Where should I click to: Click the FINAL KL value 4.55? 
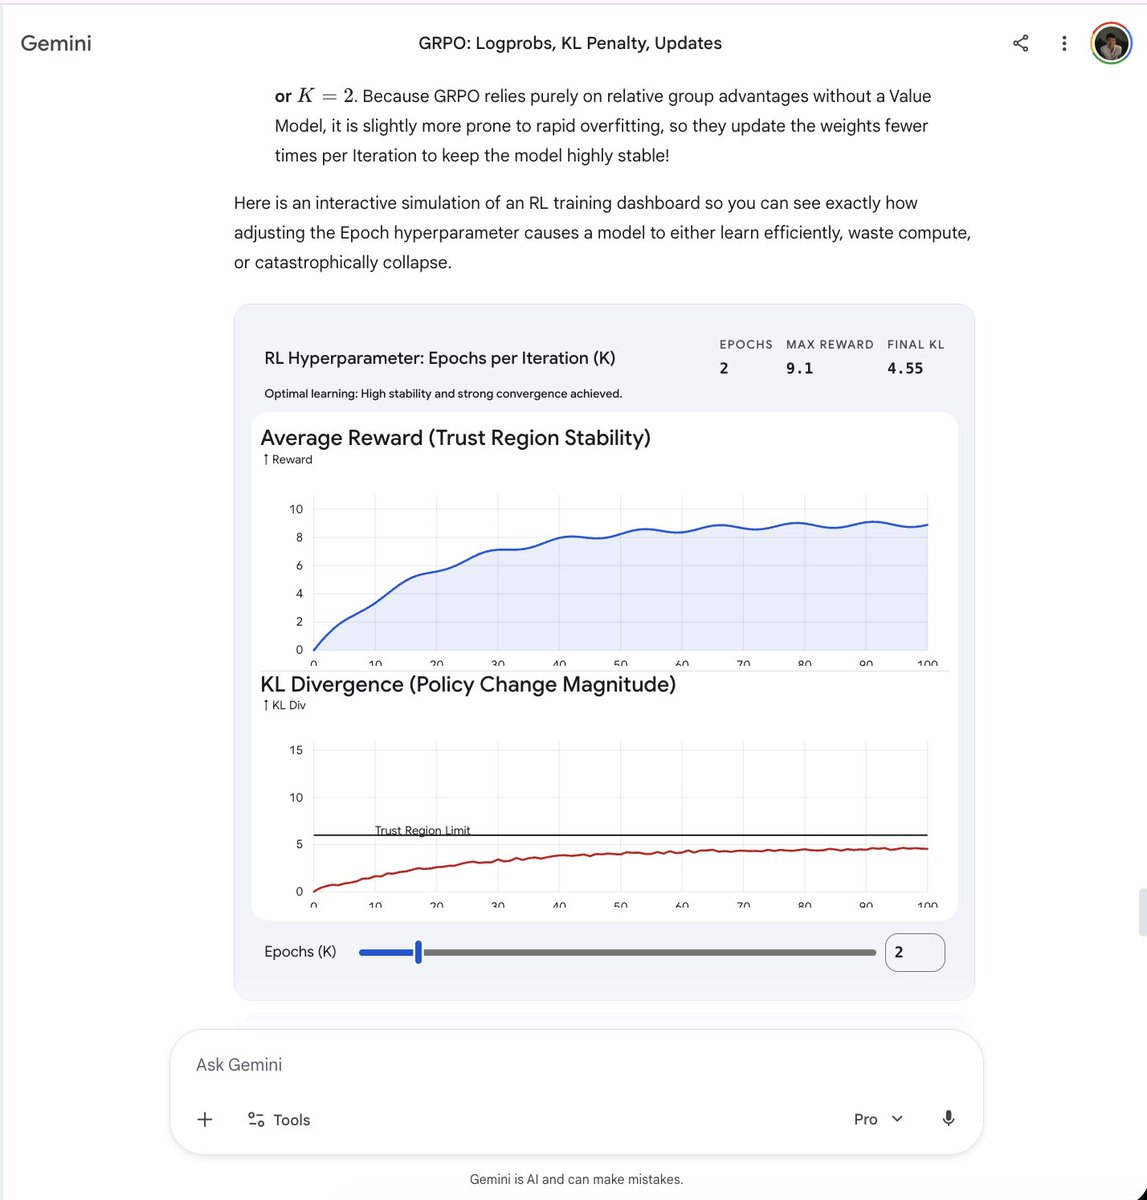(x=904, y=368)
